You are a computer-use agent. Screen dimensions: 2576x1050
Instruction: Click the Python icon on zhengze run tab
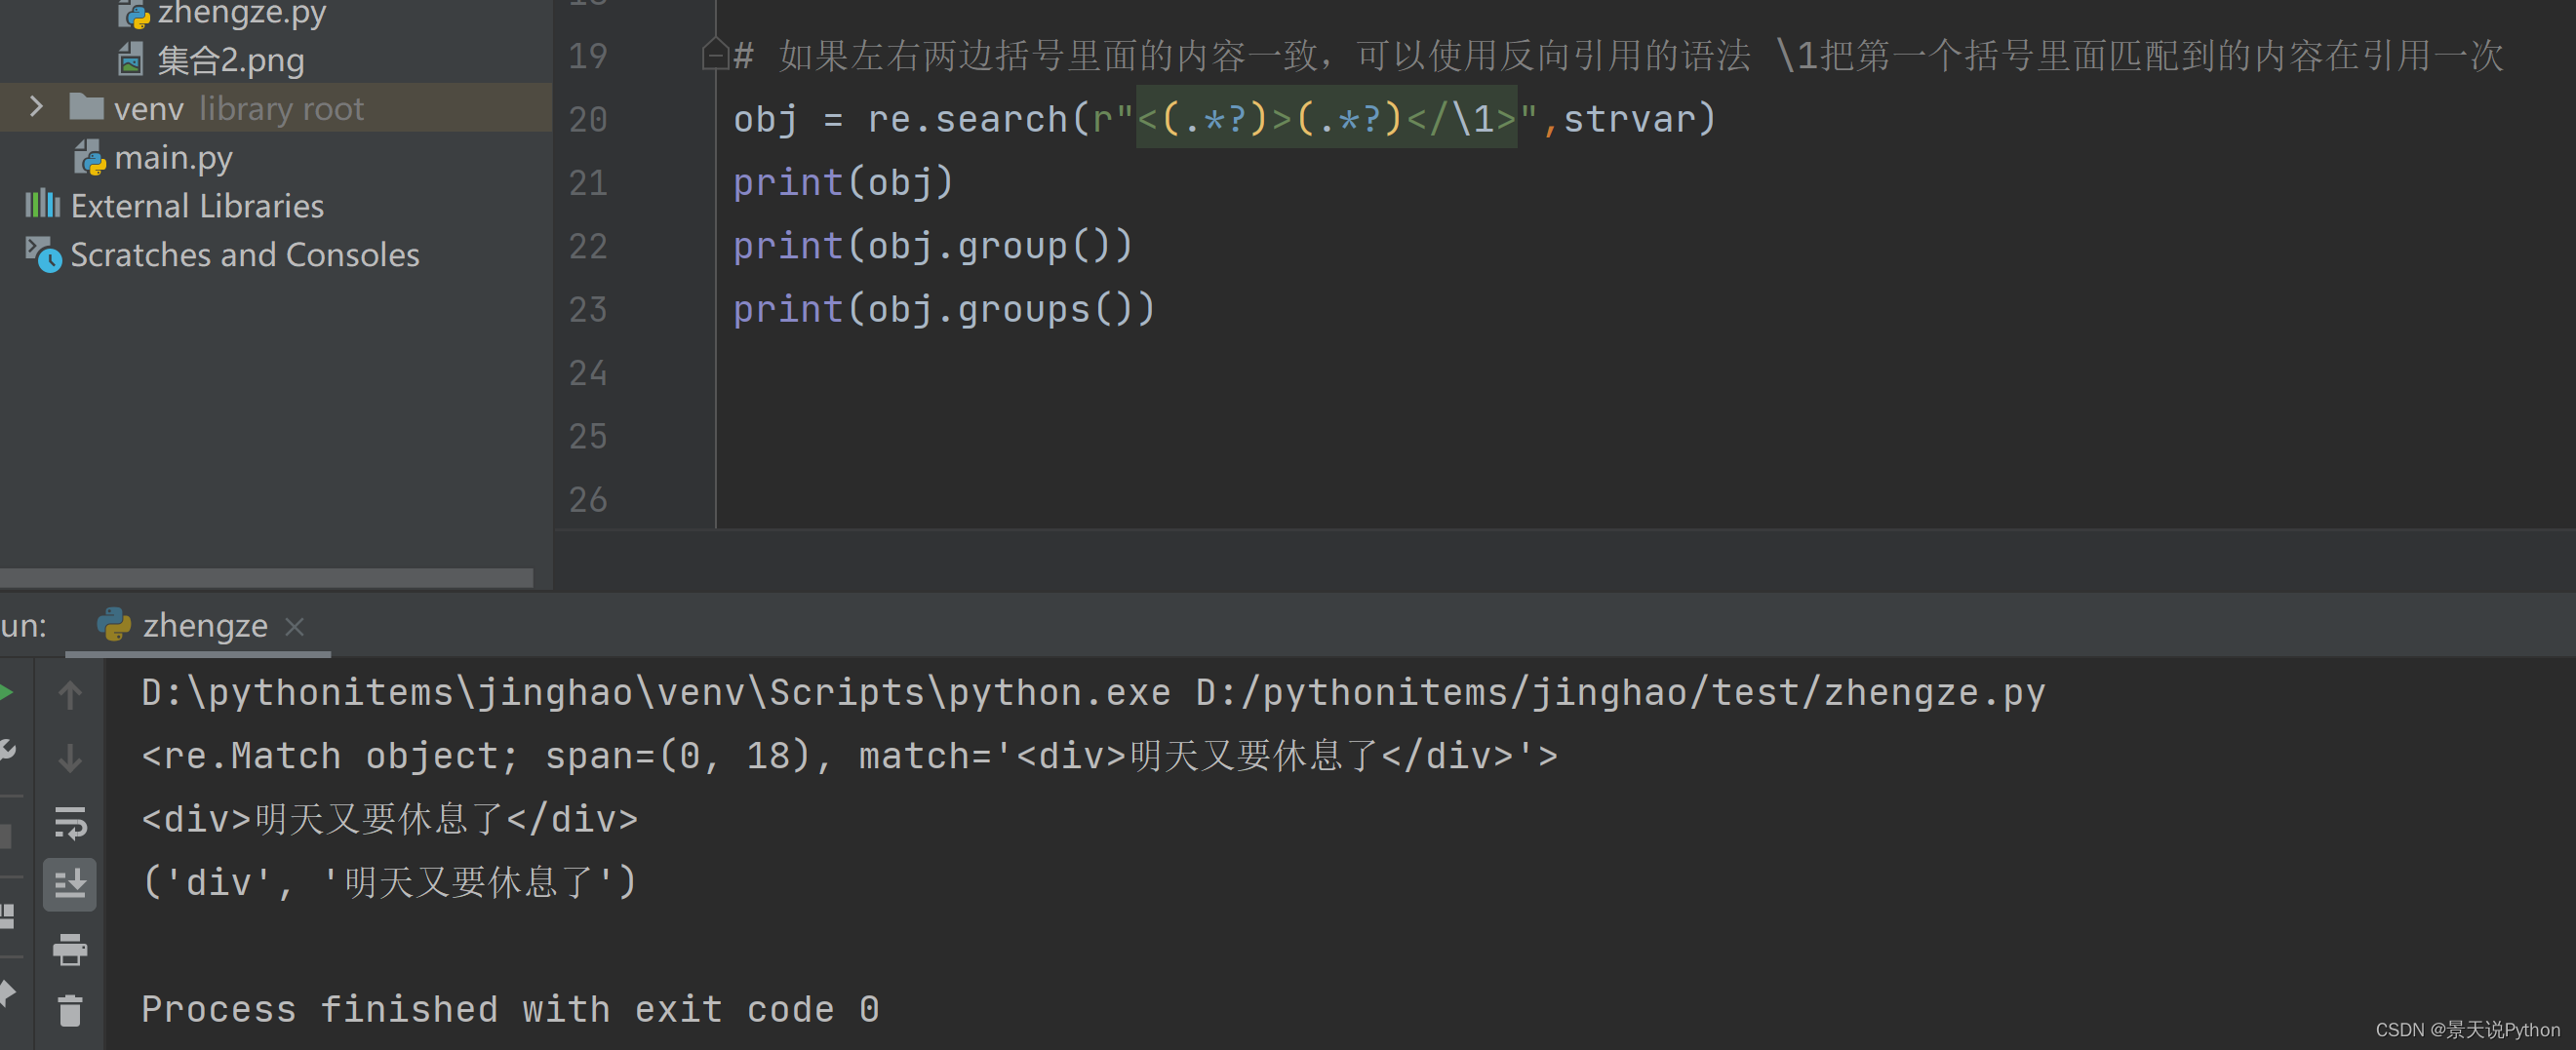pyautogui.click(x=114, y=625)
